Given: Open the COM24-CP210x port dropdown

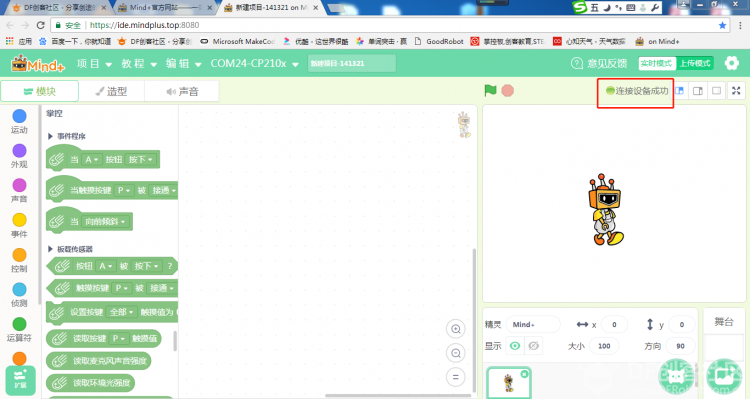Looking at the screenshot, I should [254, 64].
